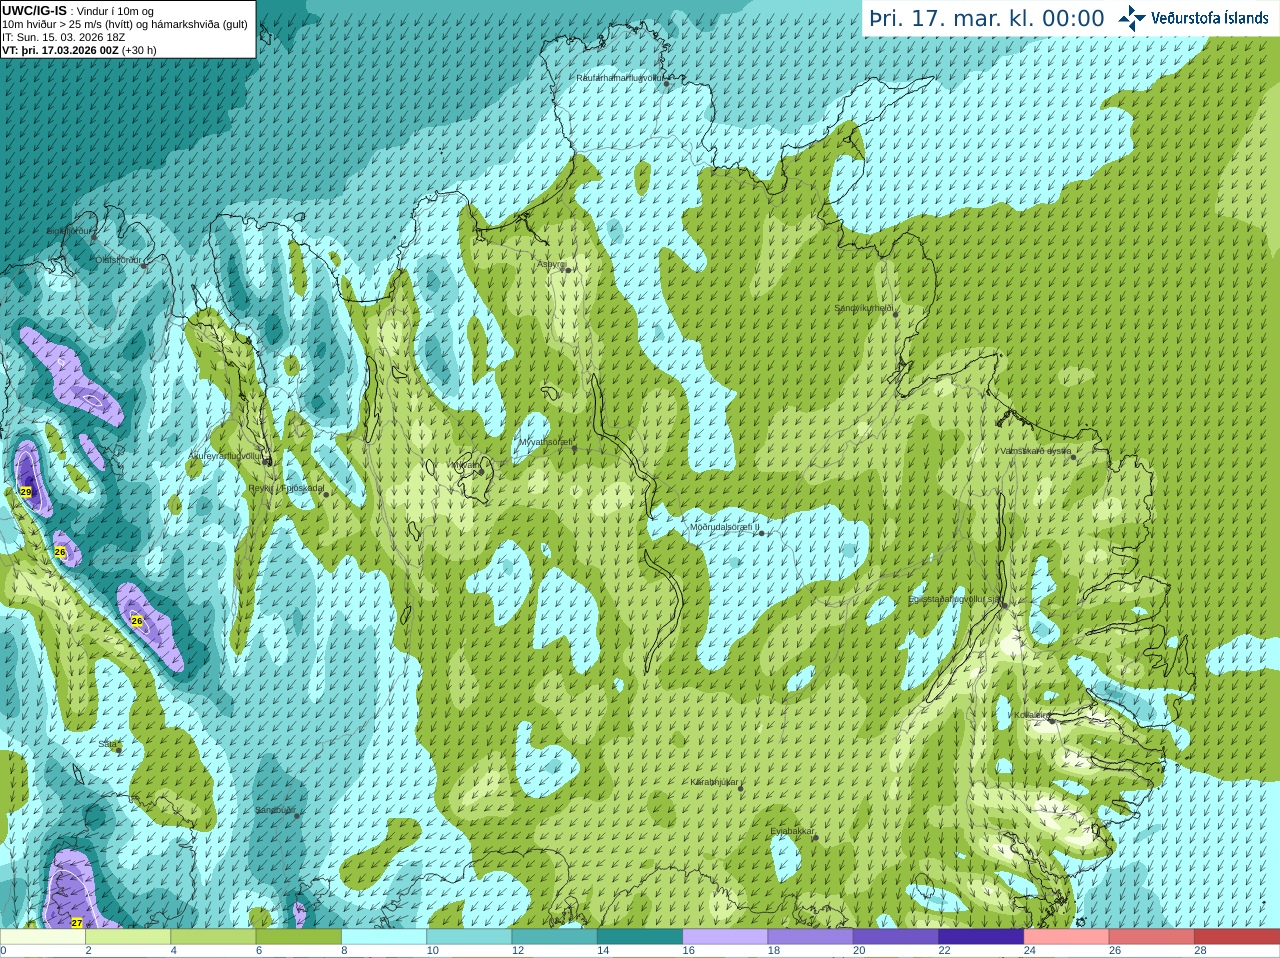The height and width of the screenshot is (958, 1280).
Task: Click the Kollaleira station label
Action: click(1031, 715)
